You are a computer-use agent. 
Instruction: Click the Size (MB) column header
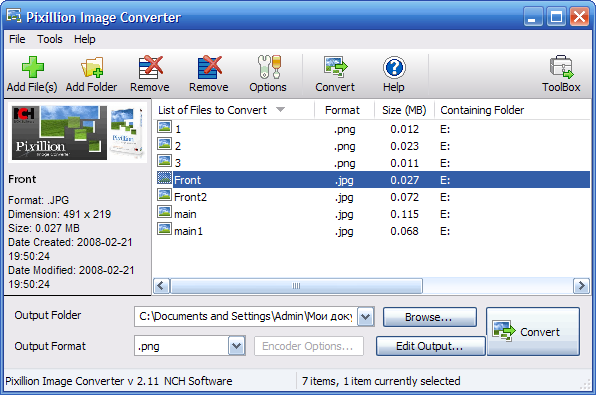[x=404, y=110]
